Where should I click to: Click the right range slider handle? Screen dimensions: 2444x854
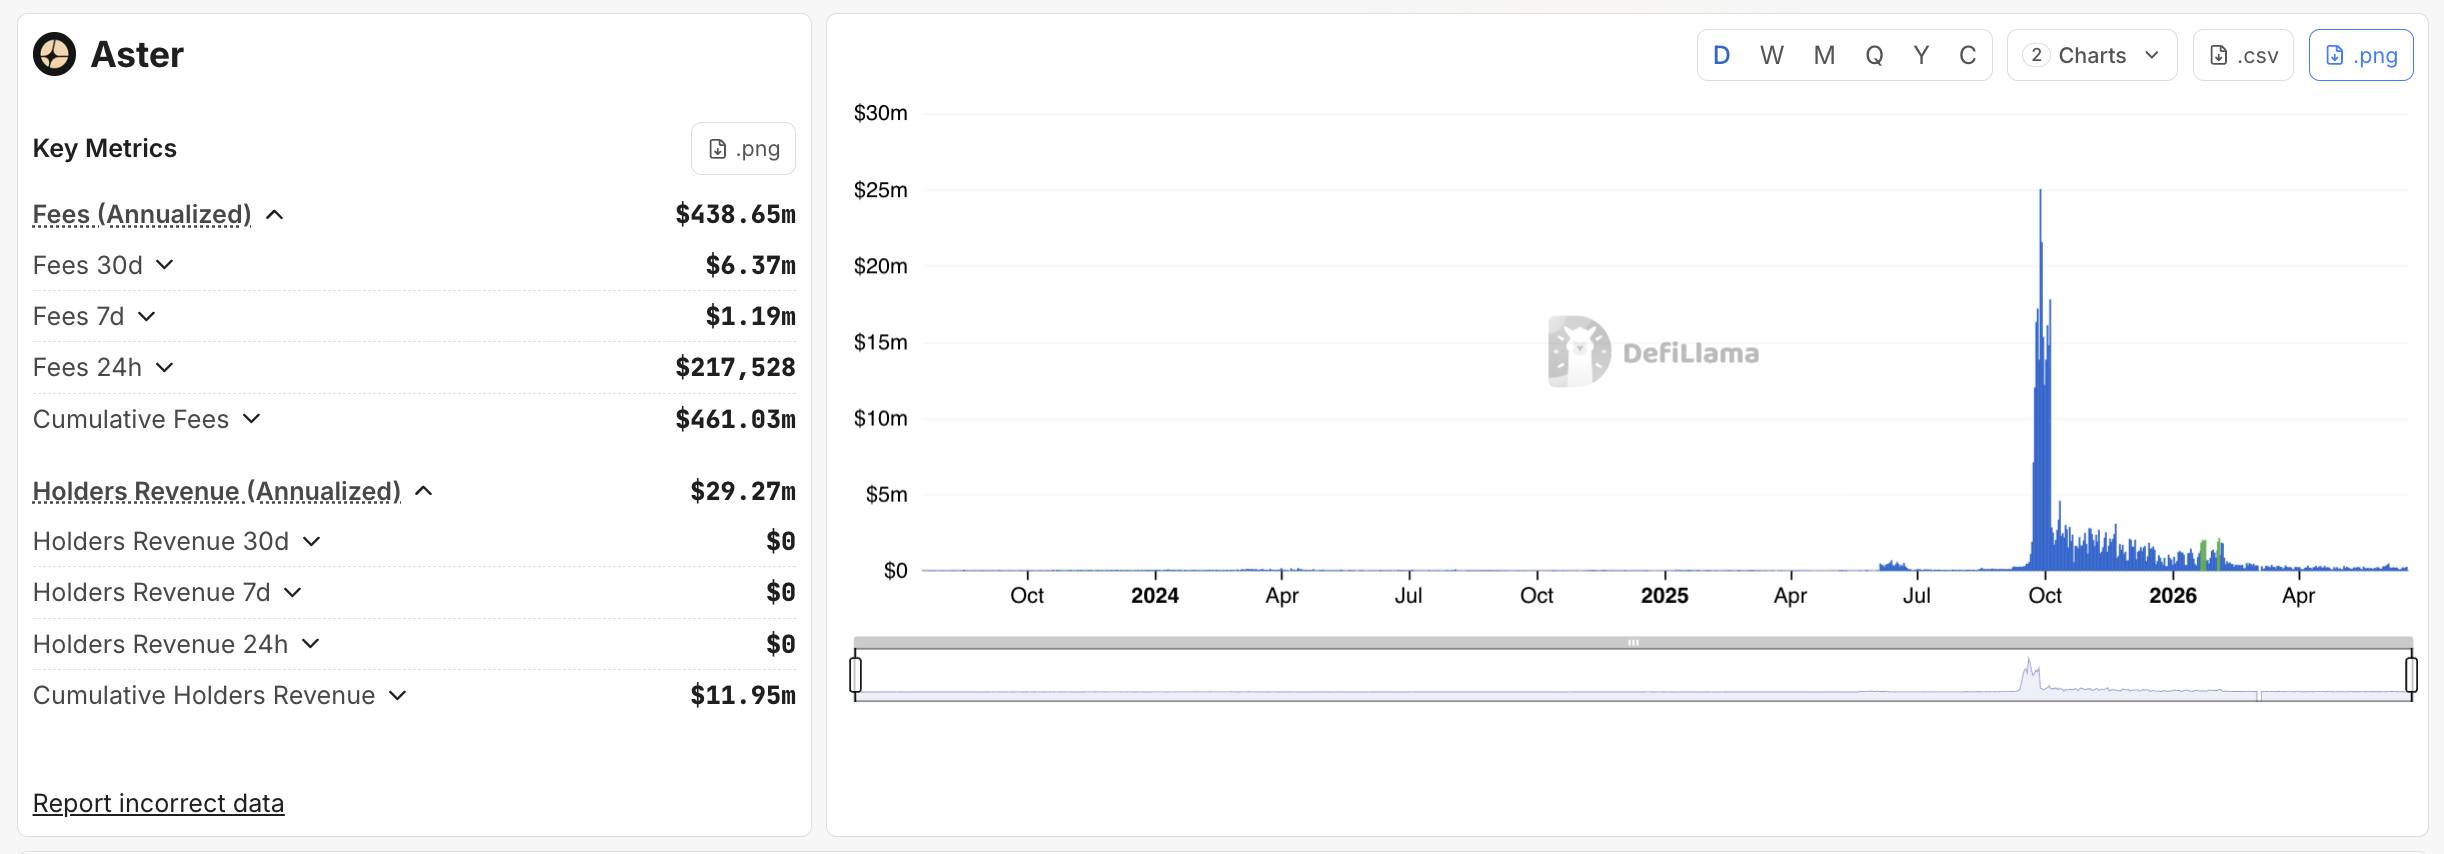pyautogui.click(x=2411, y=674)
